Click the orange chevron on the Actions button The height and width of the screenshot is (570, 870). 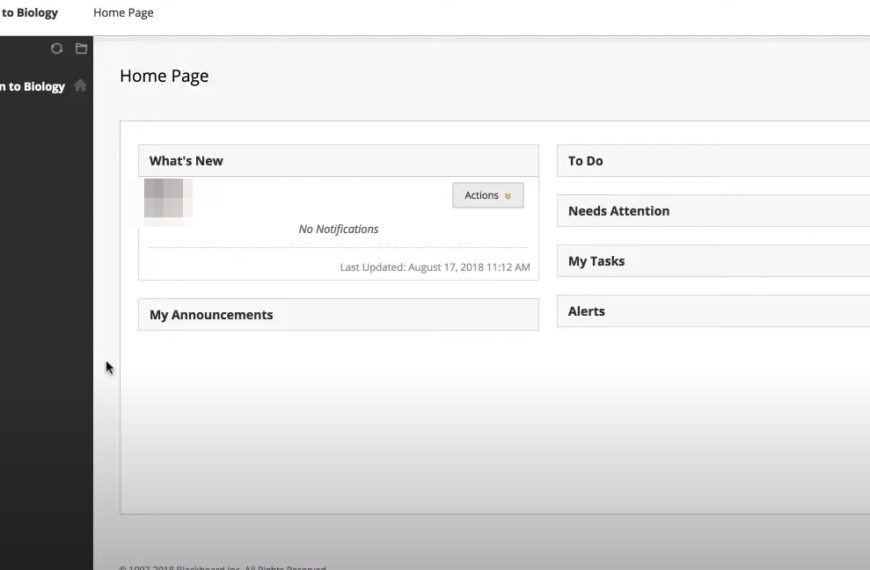pos(508,196)
